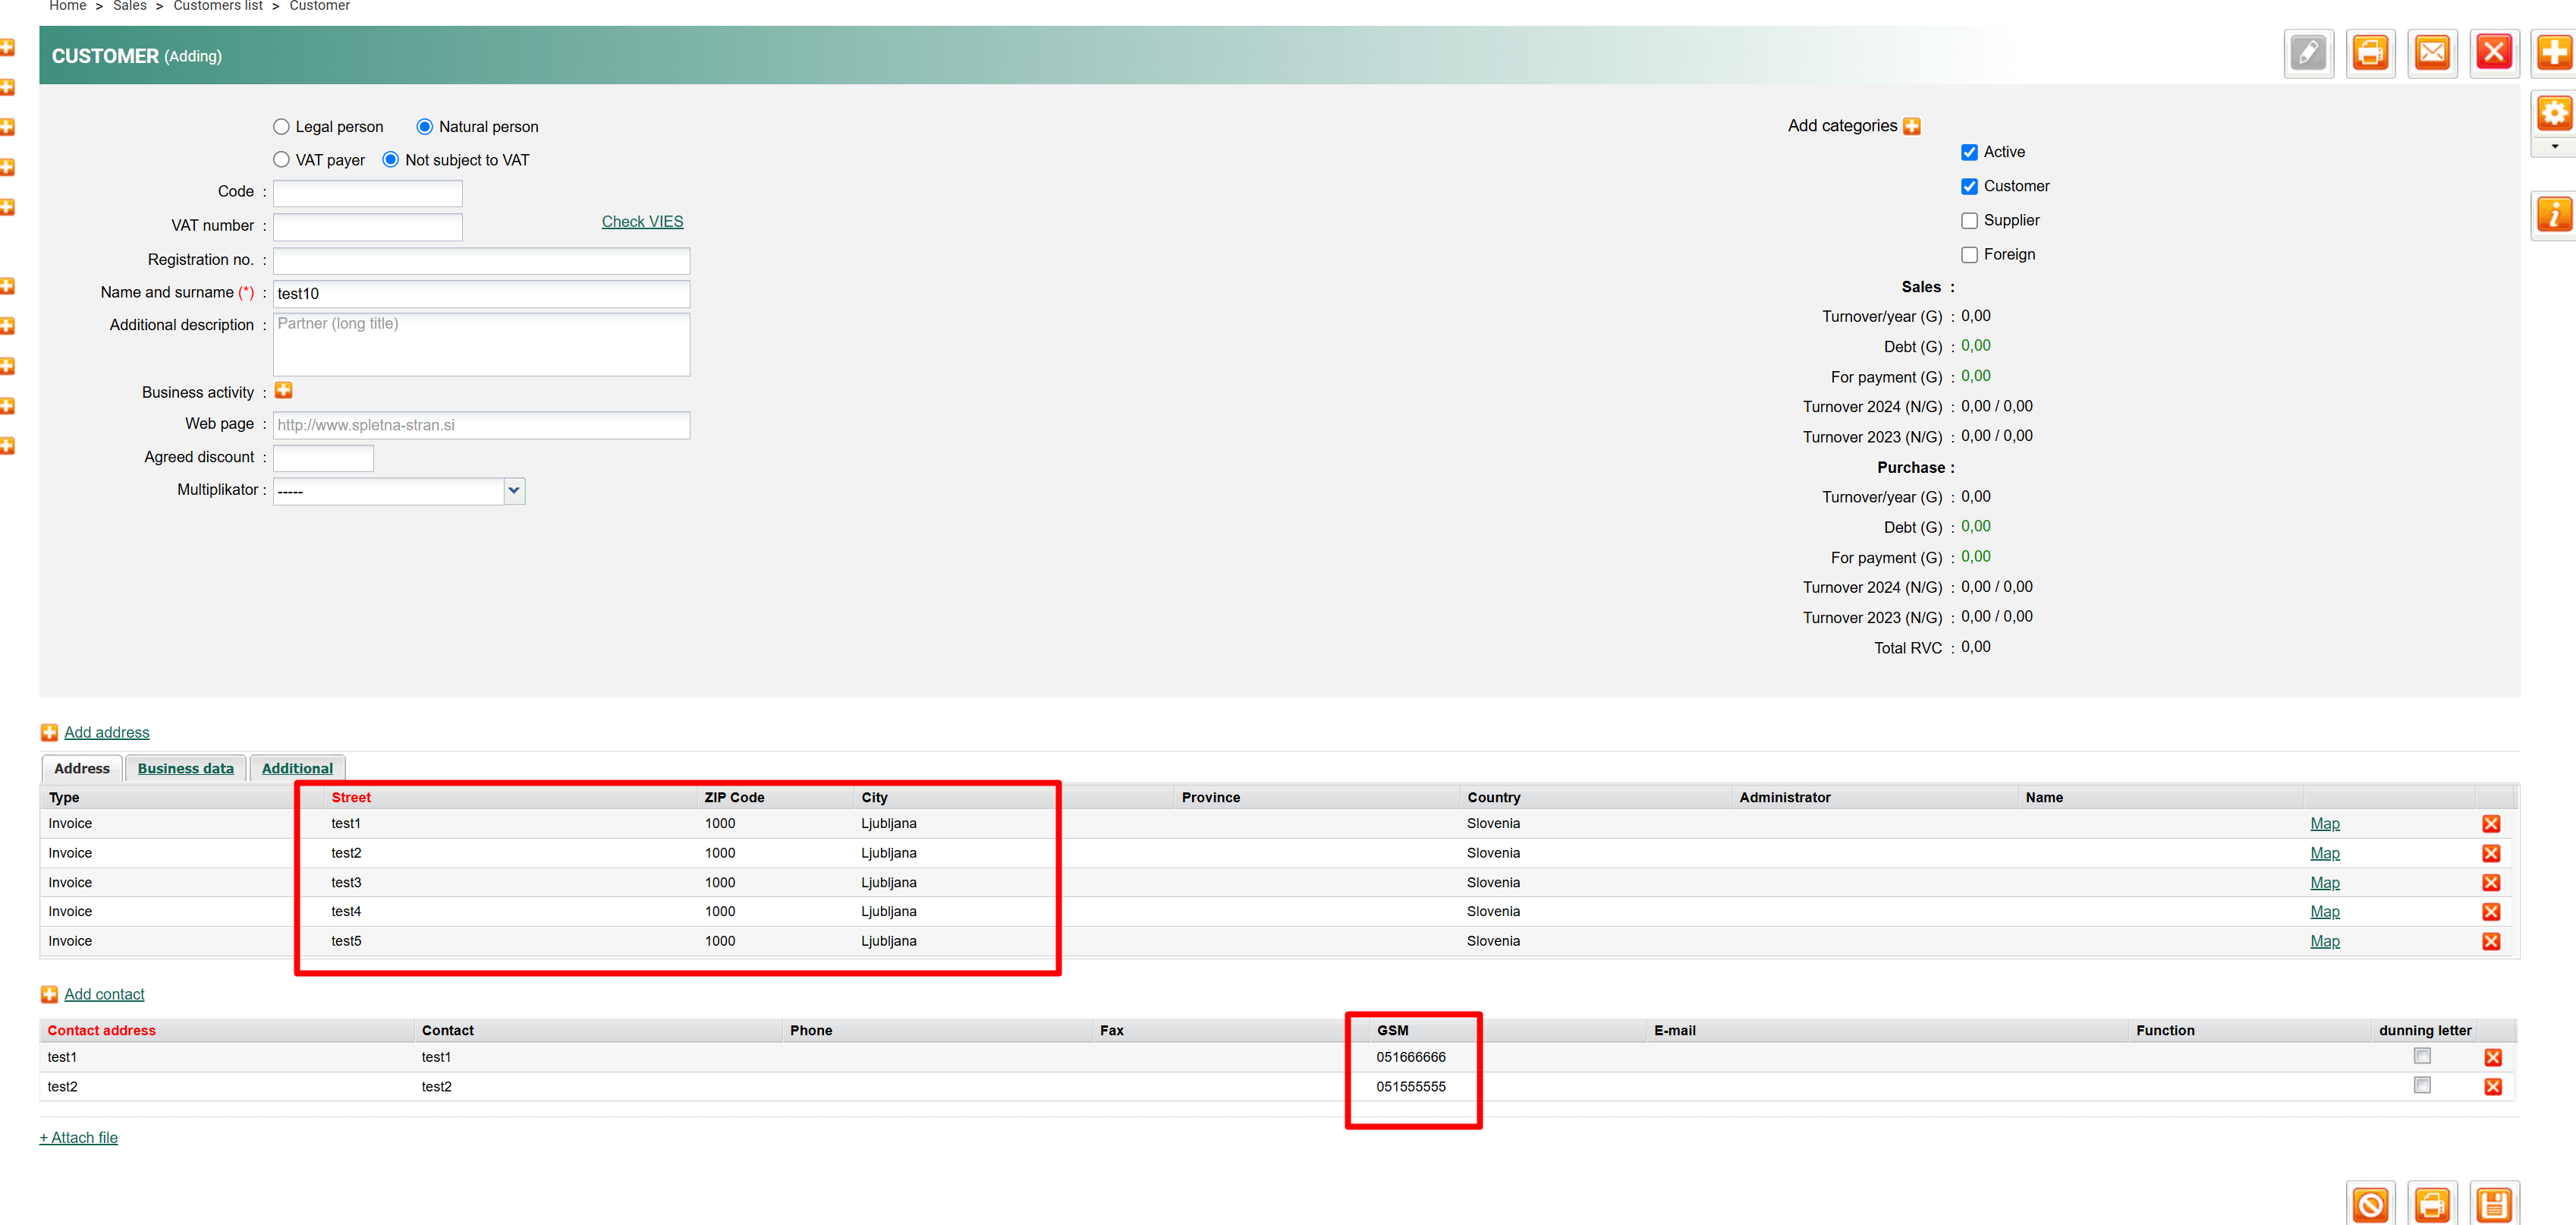This screenshot has height=1225, width=2576.
Task: Click plus icon next to Add categories
Action: tap(1911, 126)
